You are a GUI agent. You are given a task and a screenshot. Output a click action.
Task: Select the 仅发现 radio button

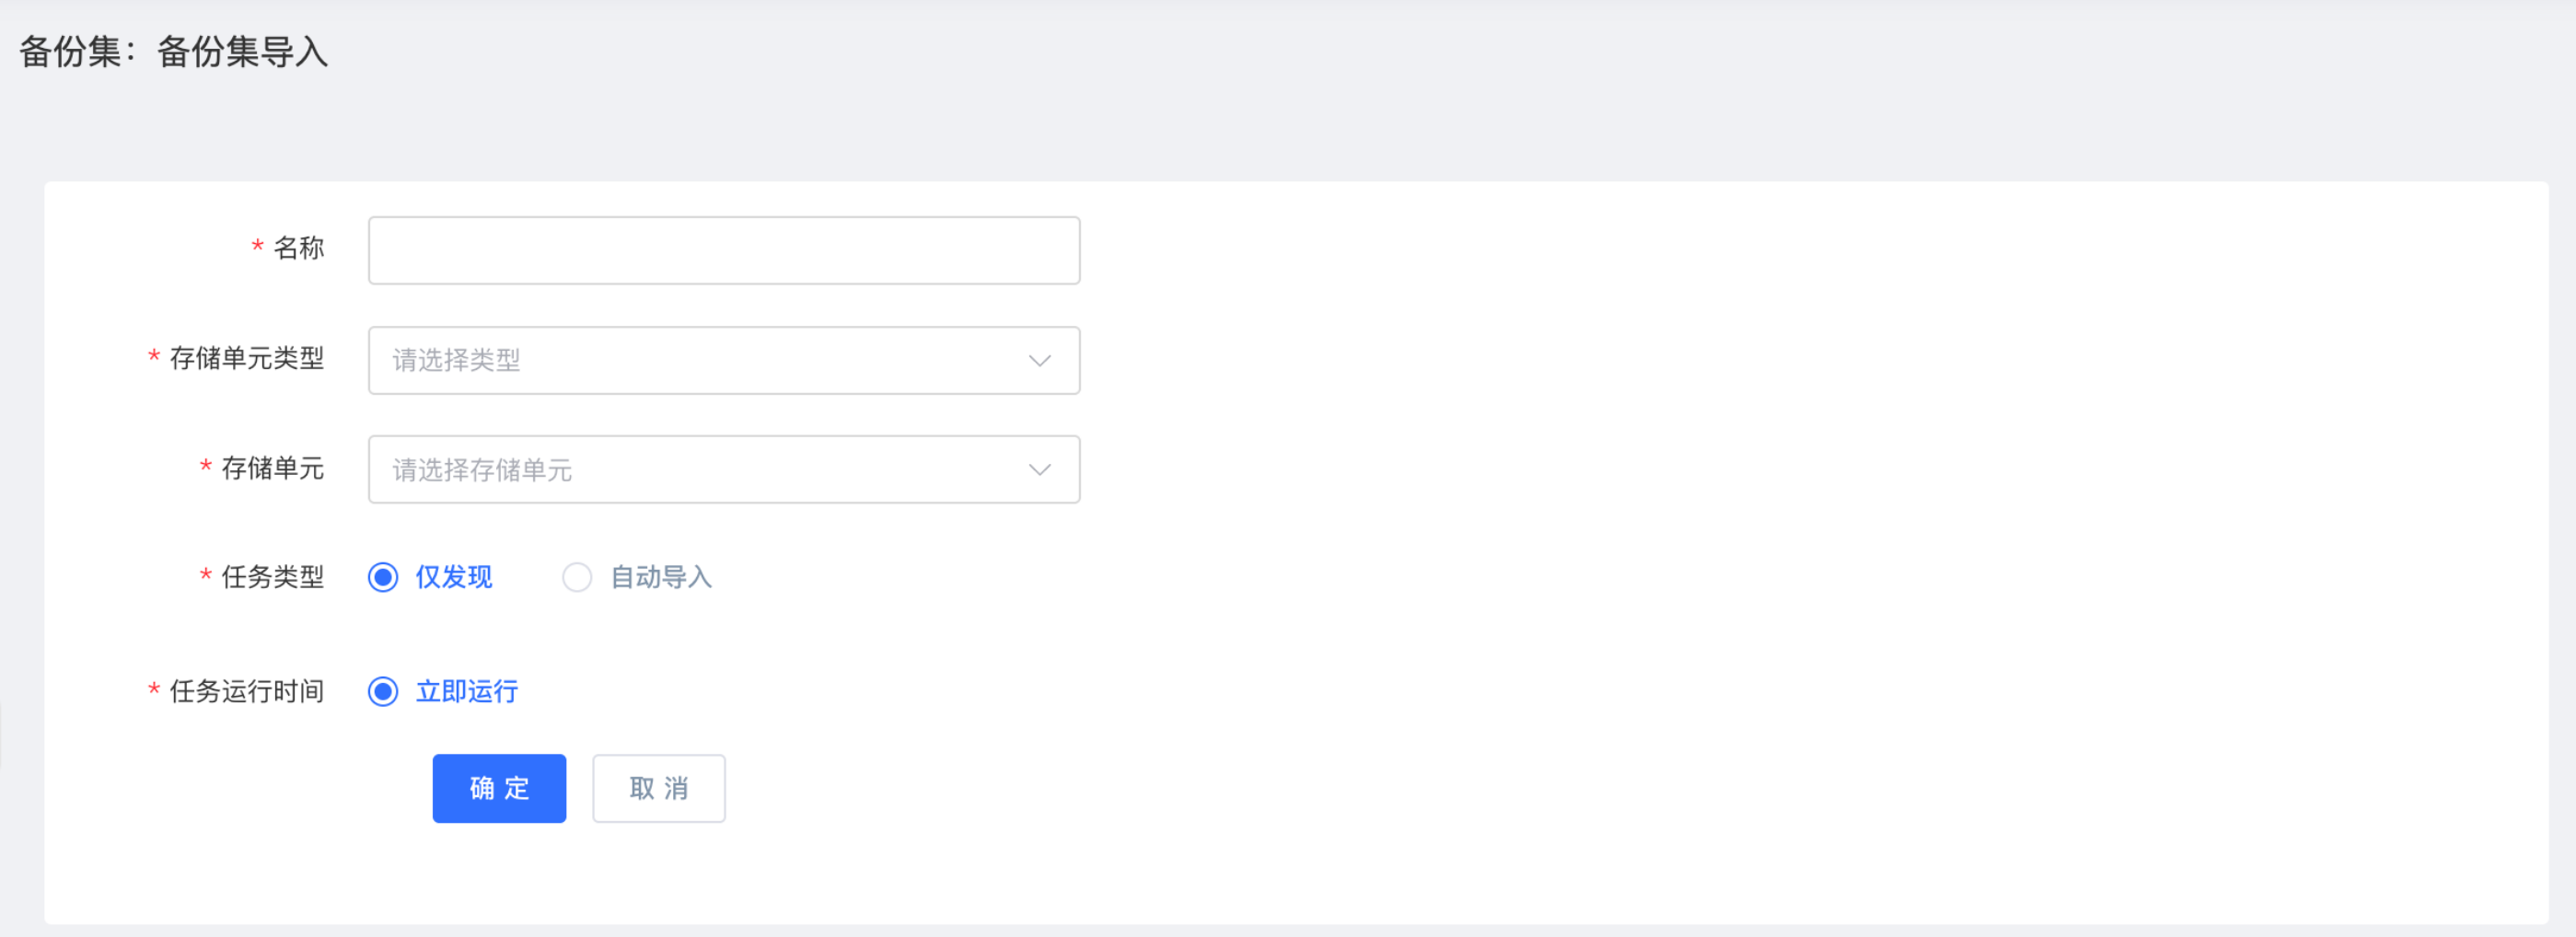383,577
